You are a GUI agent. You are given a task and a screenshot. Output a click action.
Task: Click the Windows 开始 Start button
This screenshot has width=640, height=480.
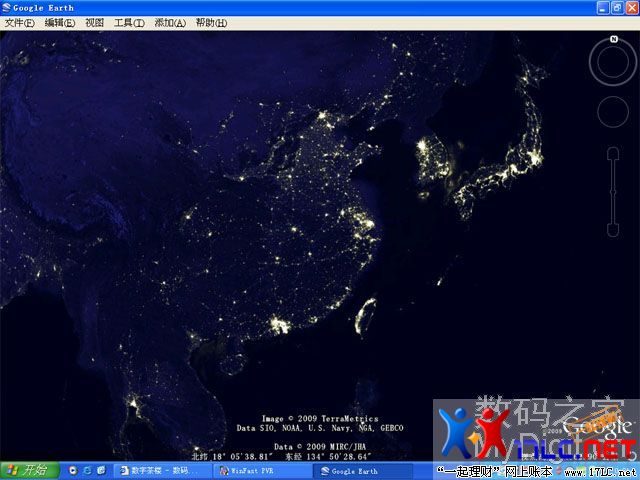click(27, 470)
